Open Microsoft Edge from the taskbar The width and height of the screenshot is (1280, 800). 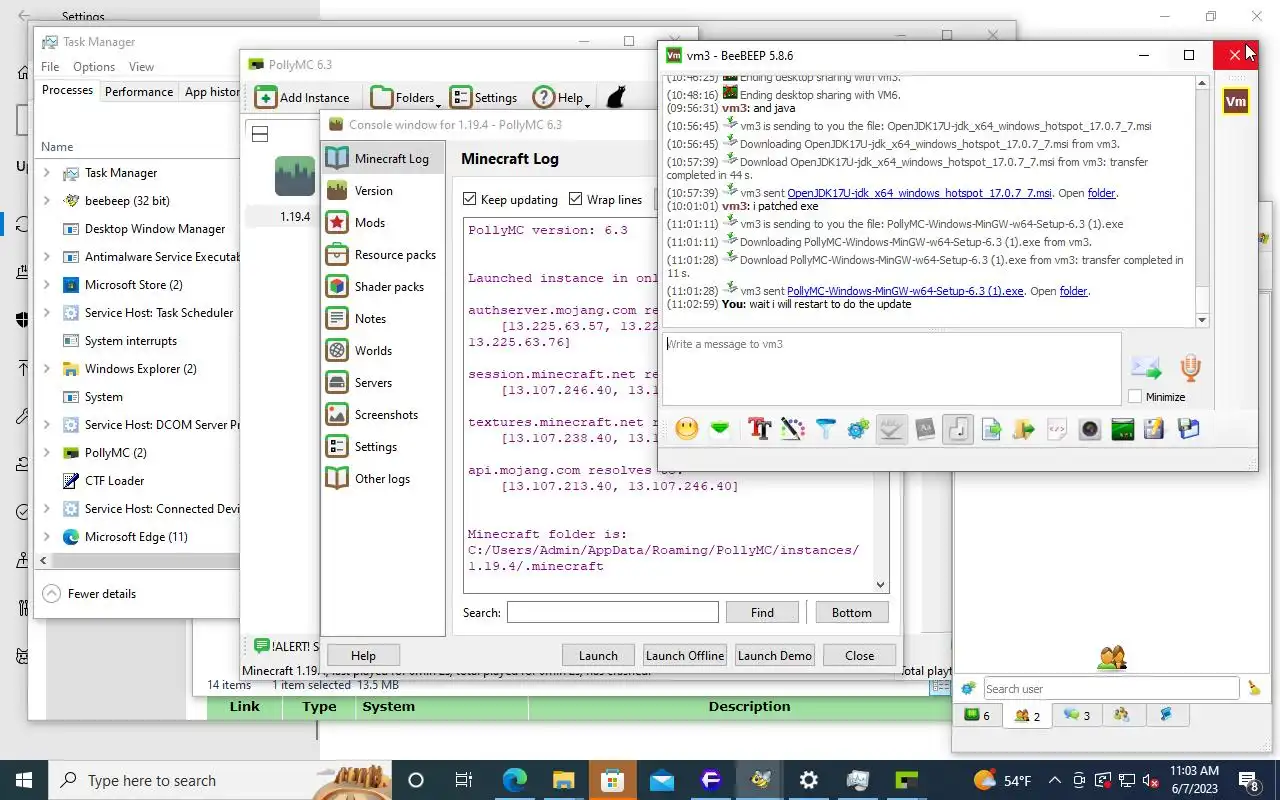click(515, 781)
